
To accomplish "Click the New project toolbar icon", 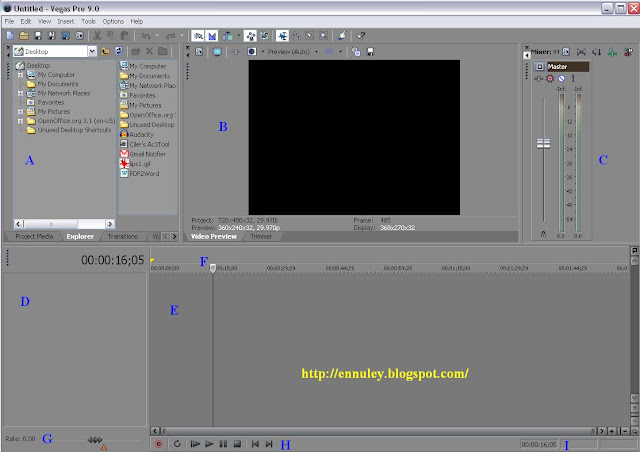I will [x=10, y=36].
